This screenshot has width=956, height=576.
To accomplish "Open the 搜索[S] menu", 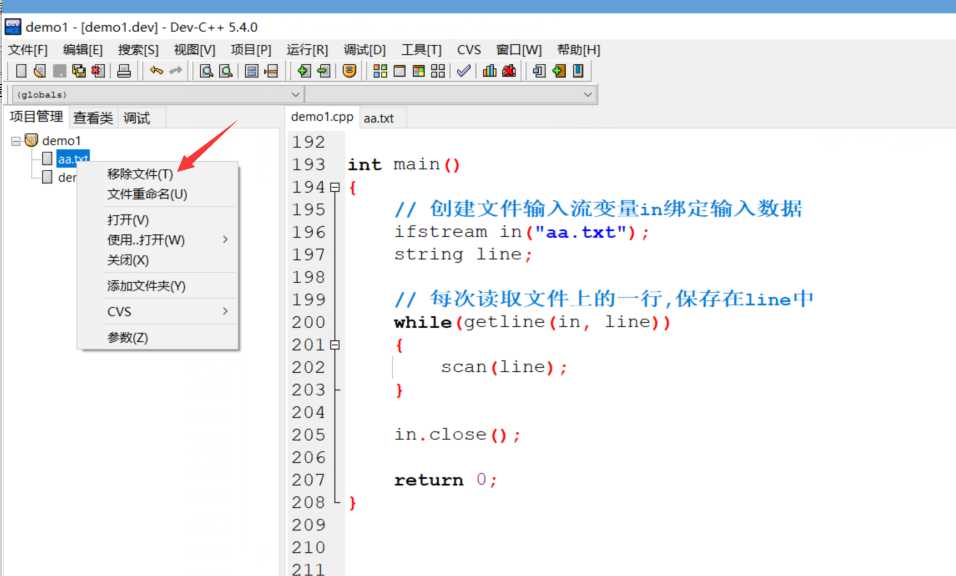I will coord(138,49).
